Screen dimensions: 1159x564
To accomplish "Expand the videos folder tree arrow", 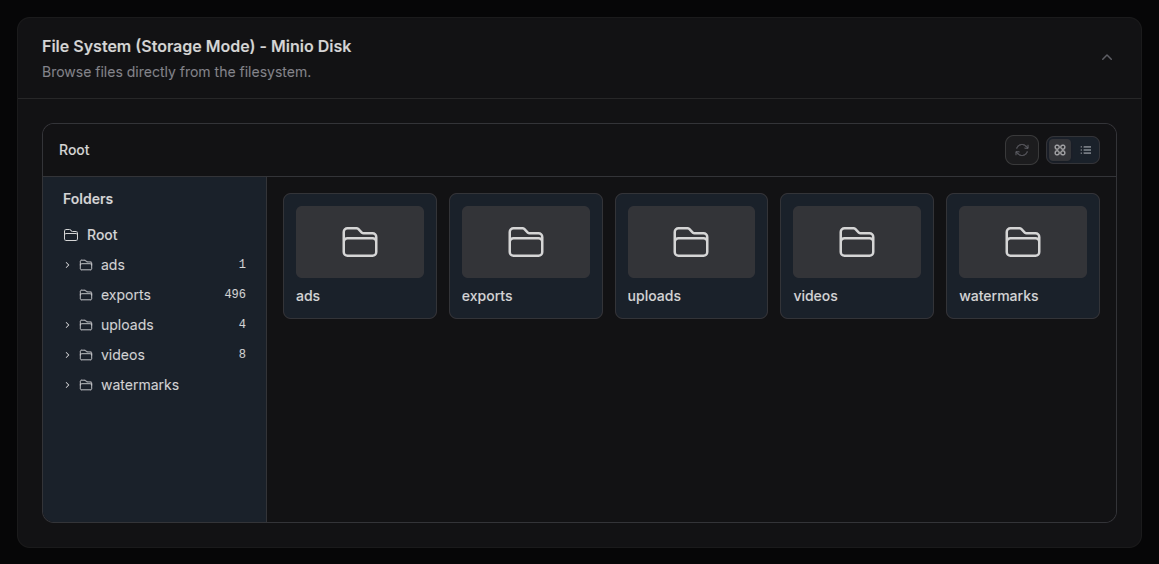I will (x=67, y=355).
